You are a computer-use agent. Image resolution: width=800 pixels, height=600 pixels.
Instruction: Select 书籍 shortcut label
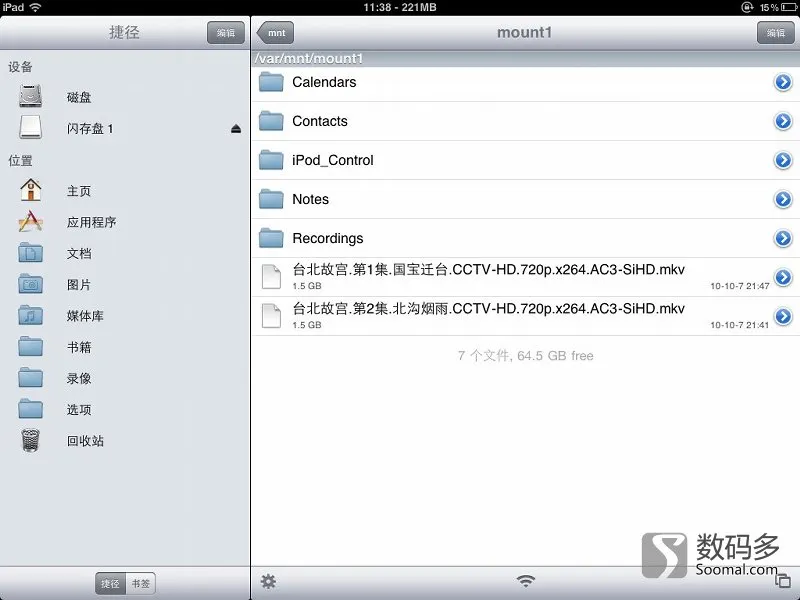click(79, 347)
